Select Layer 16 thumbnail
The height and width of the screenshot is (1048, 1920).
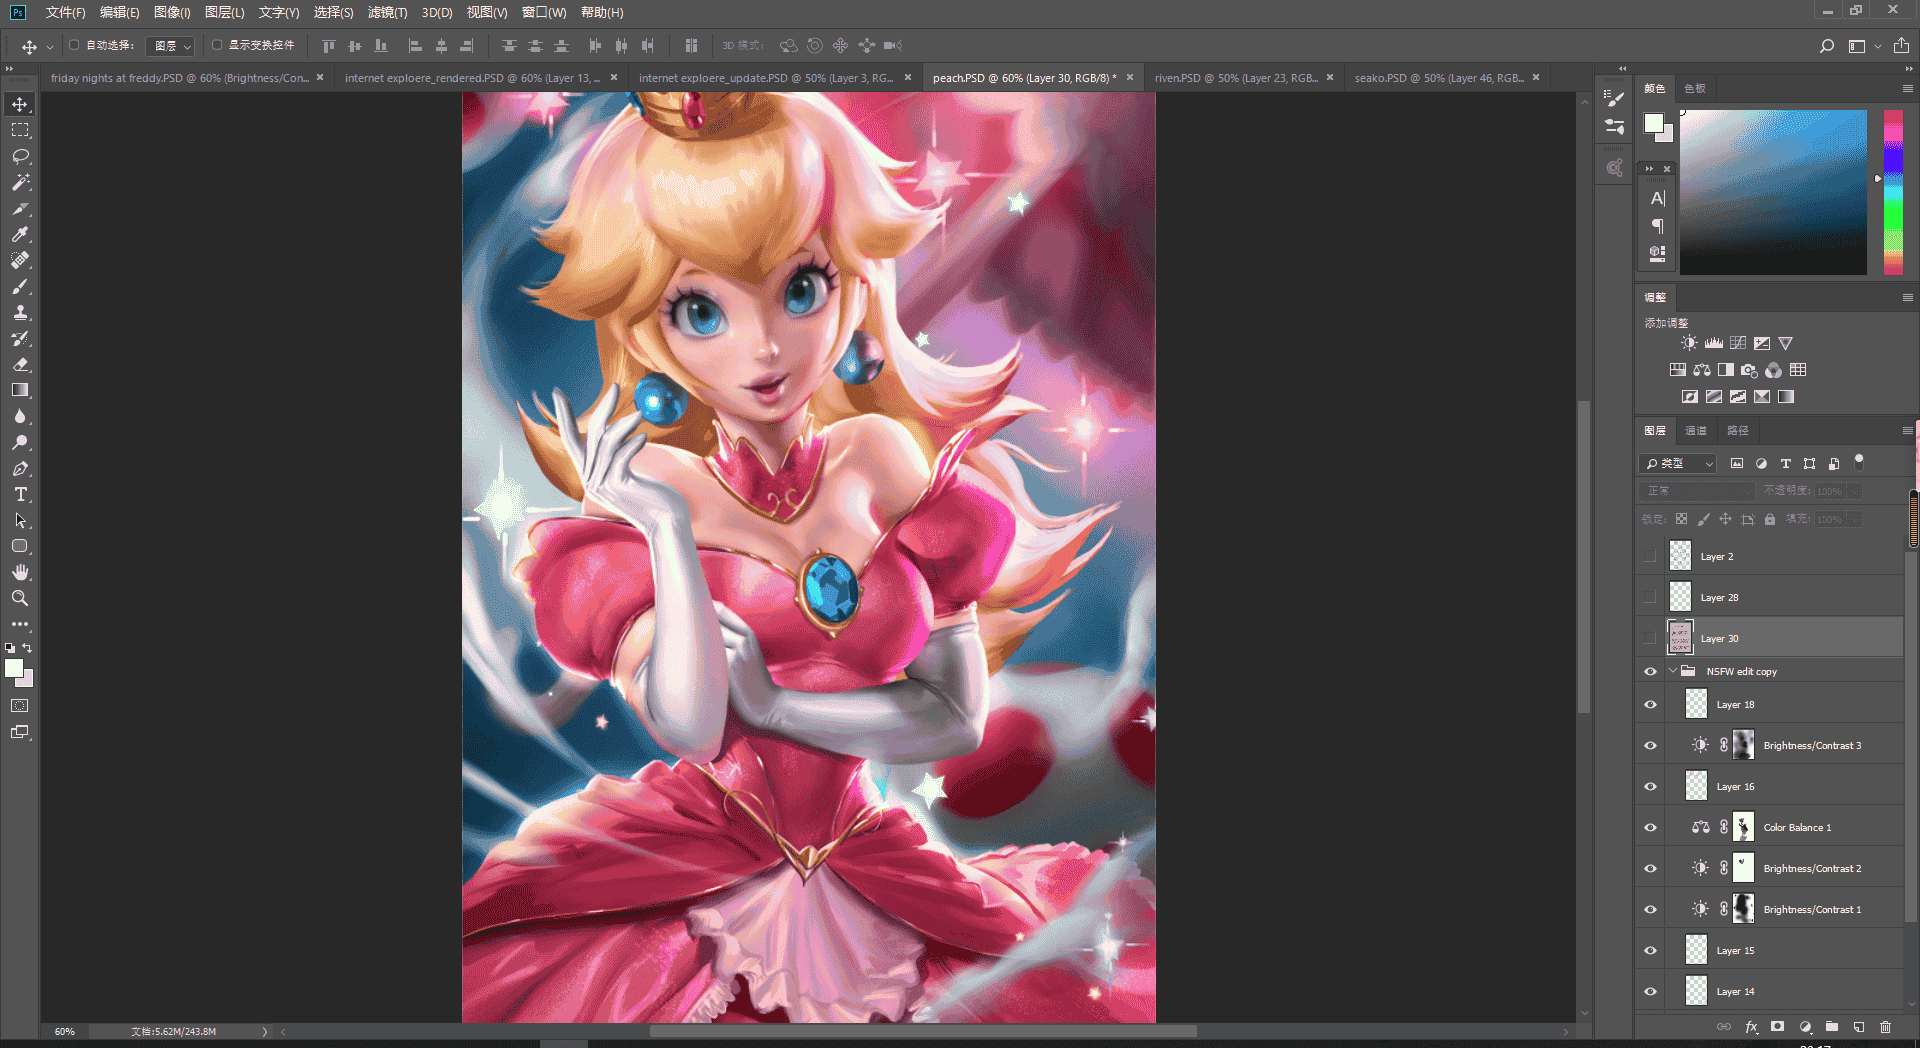(x=1696, y=786)
